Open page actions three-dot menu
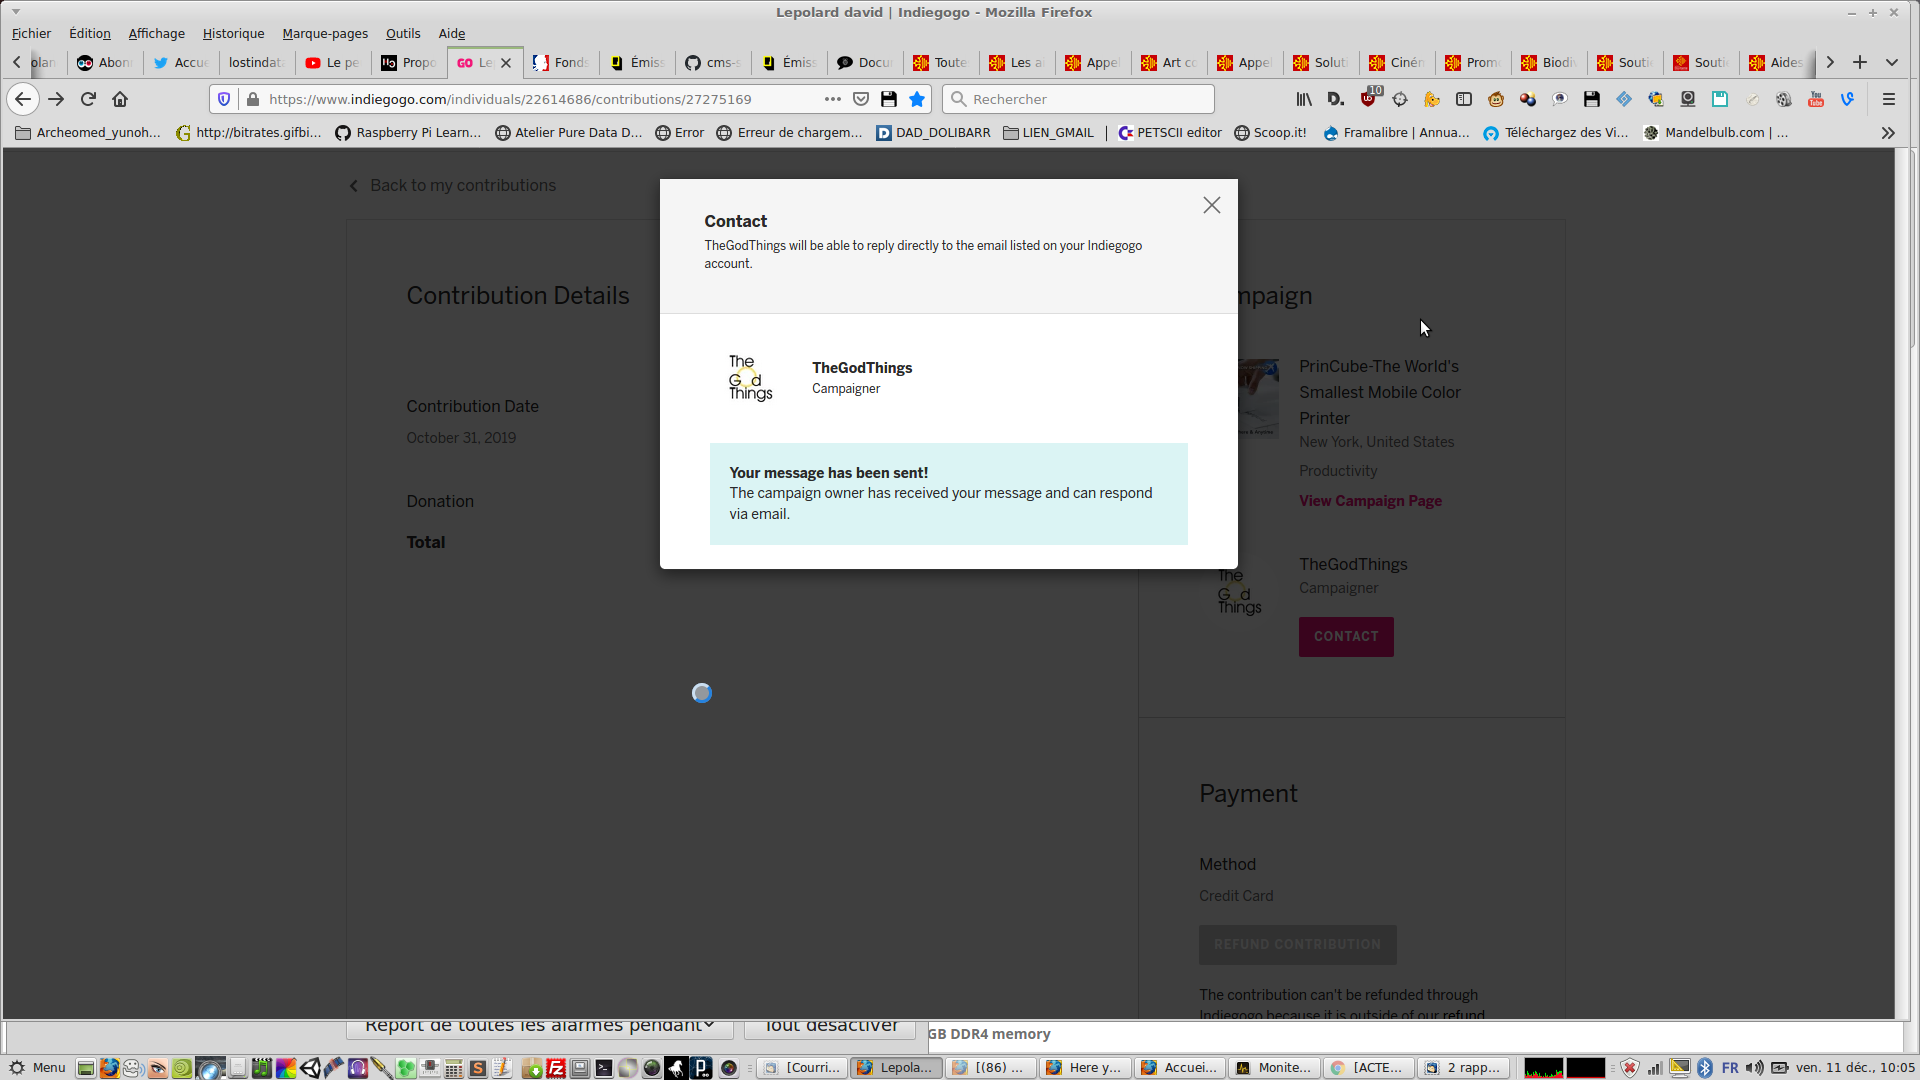1920x1080 pixels. tap(832, 99)
